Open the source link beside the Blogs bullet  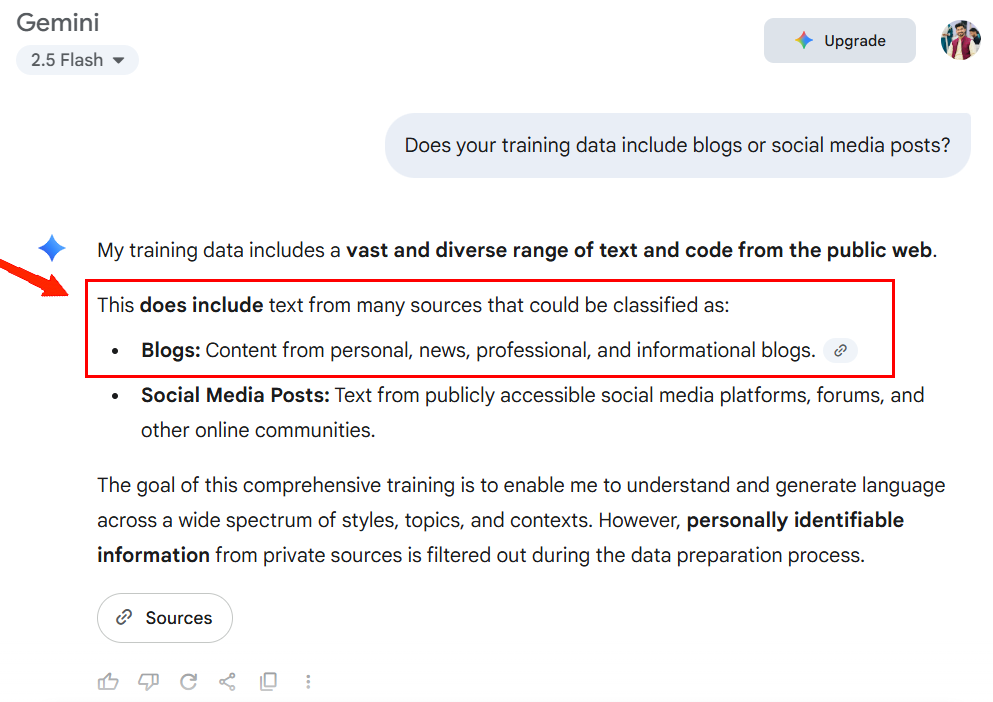click(x=840, y=350)
